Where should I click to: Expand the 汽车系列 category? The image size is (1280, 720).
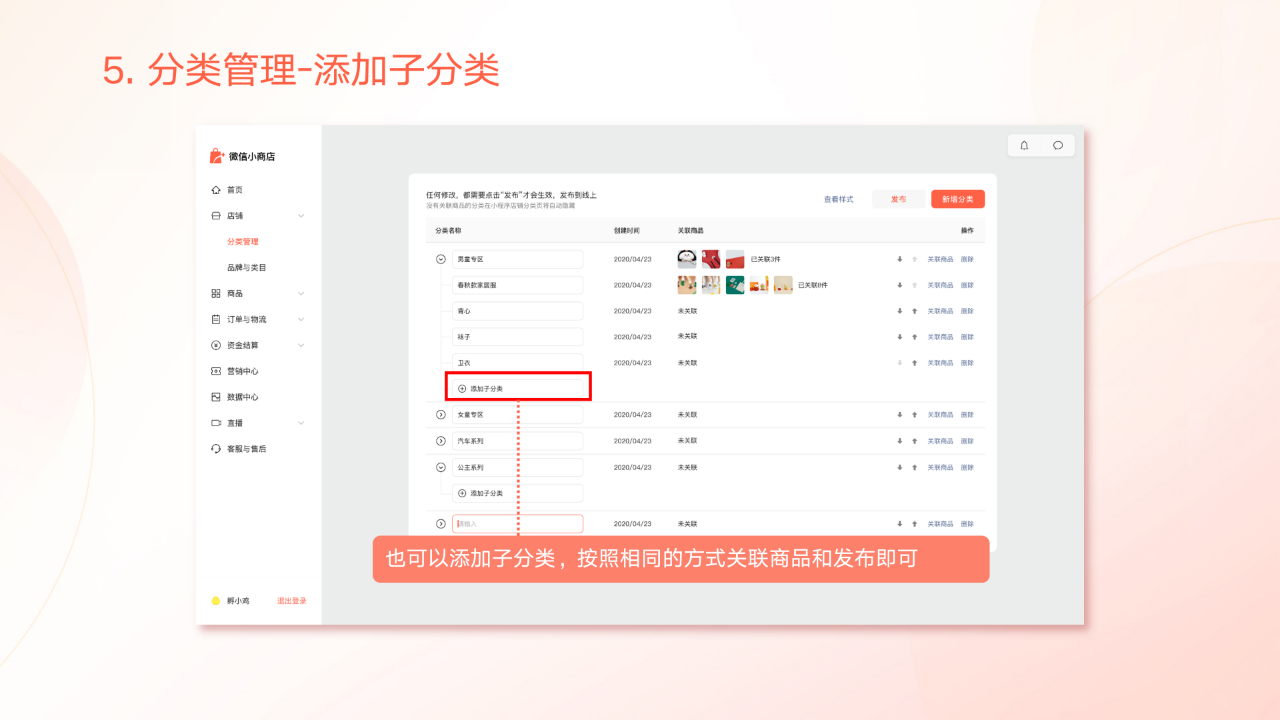(441, 441)
